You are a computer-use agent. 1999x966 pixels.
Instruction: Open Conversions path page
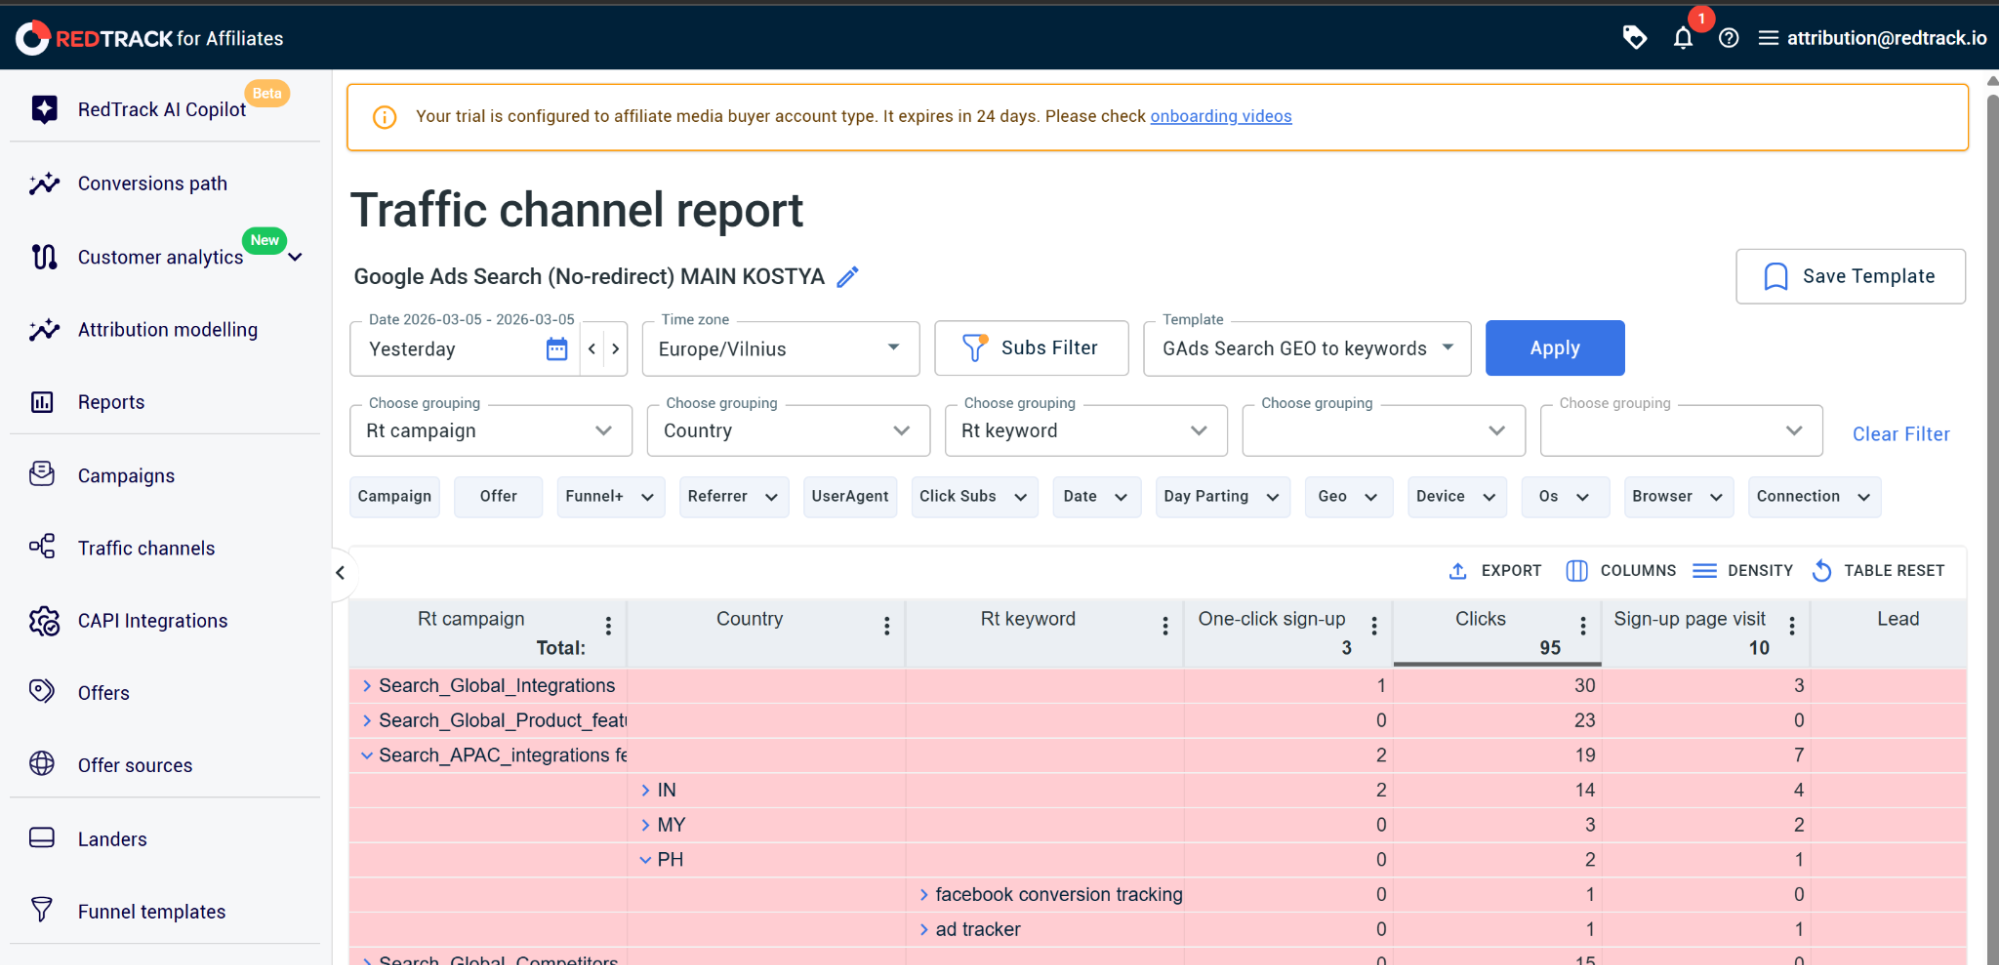pos(153,183)
